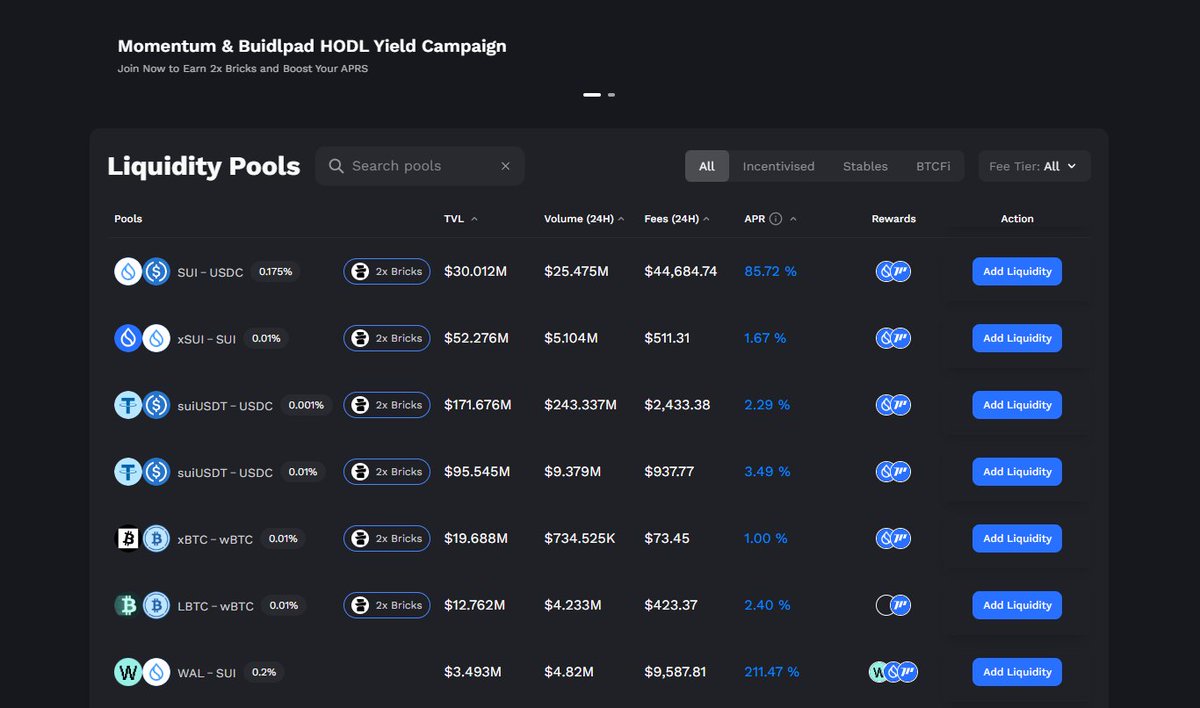Open the Fee Tier dropdown

click(1034, 166)
